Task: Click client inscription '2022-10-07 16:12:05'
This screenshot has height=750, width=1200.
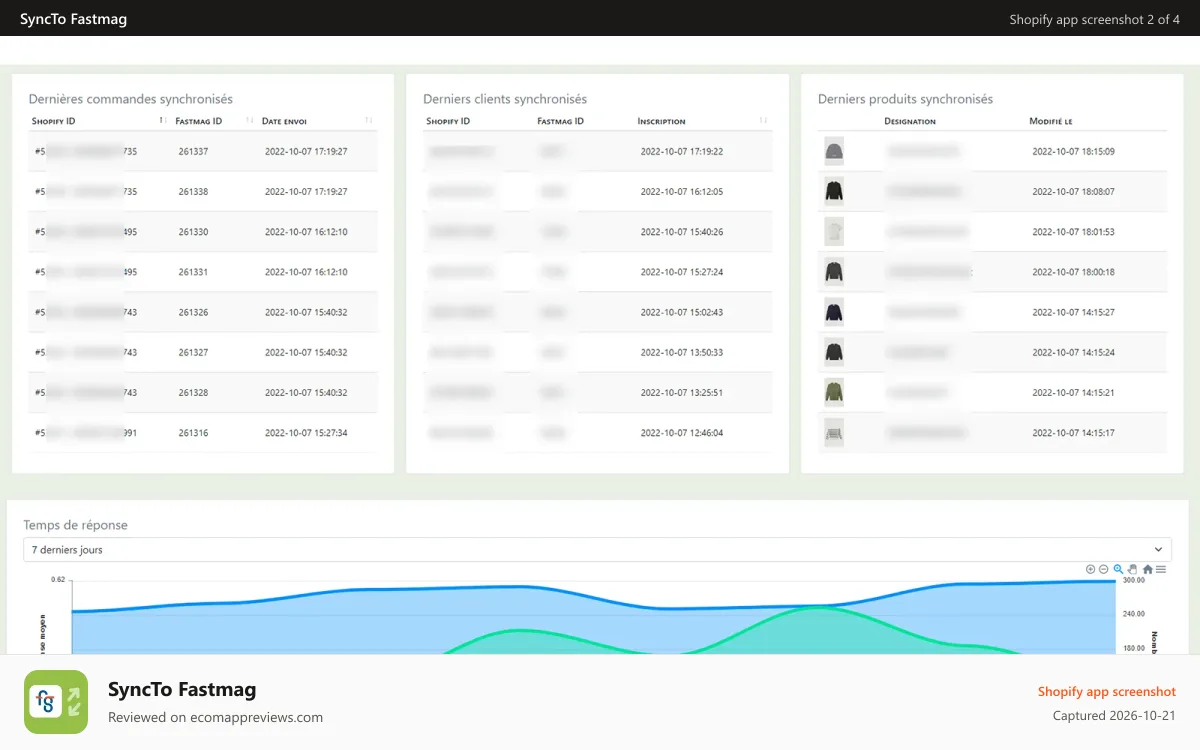Action: 682,192
